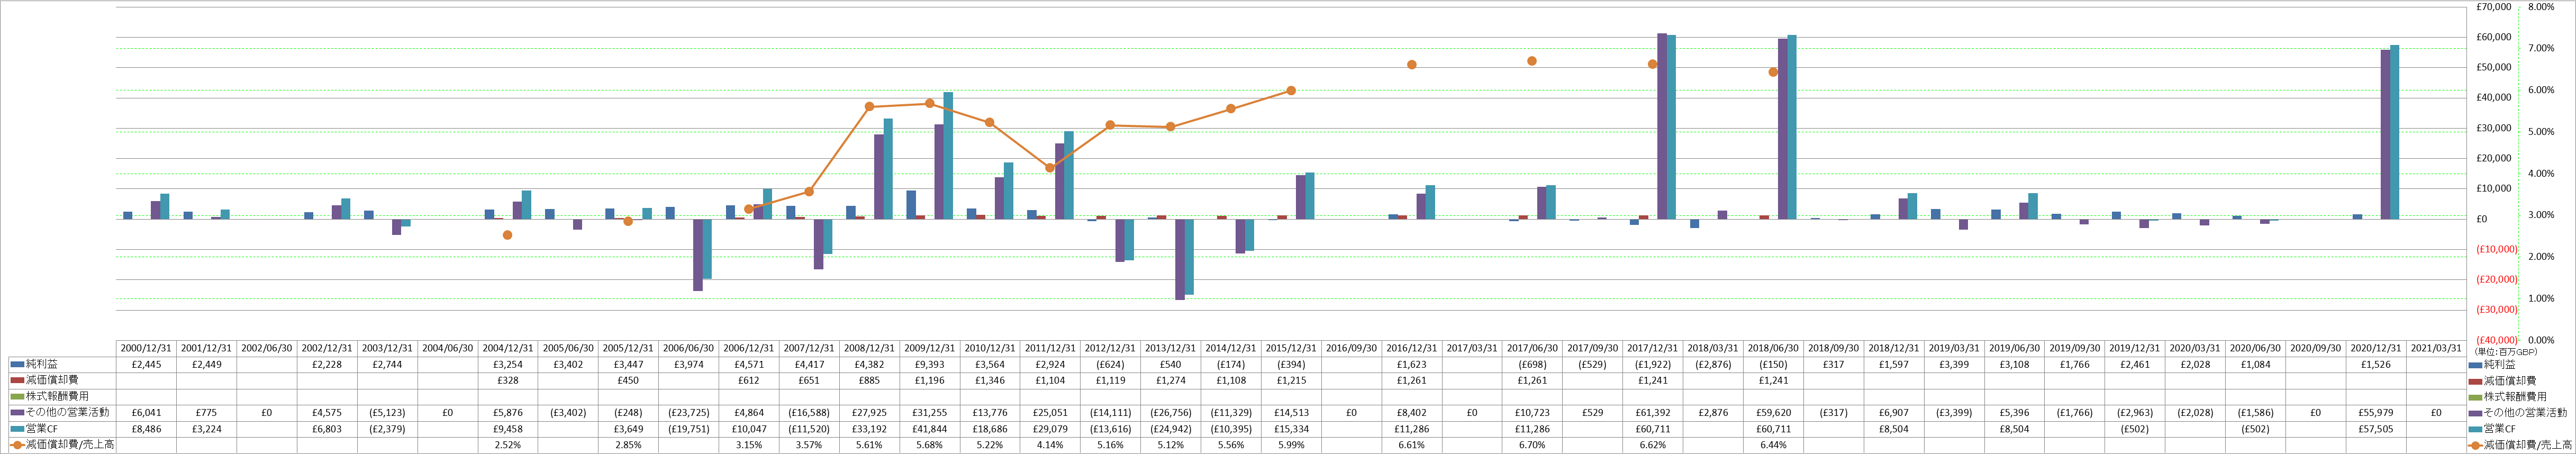Click the £1,623 cell
Screen dimensions: 2576x454
(x=1411, y=365)
